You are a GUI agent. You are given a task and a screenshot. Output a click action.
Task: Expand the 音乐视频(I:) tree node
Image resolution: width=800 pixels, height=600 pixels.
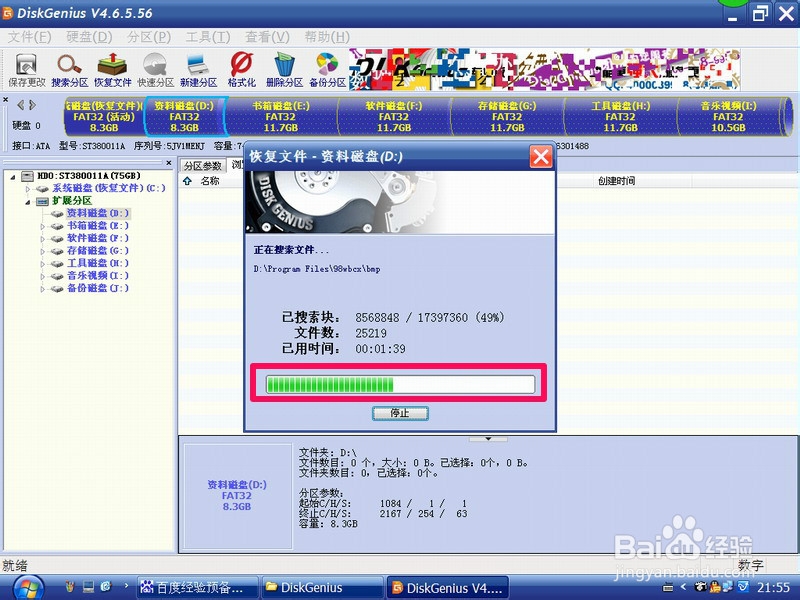(43, 276)
